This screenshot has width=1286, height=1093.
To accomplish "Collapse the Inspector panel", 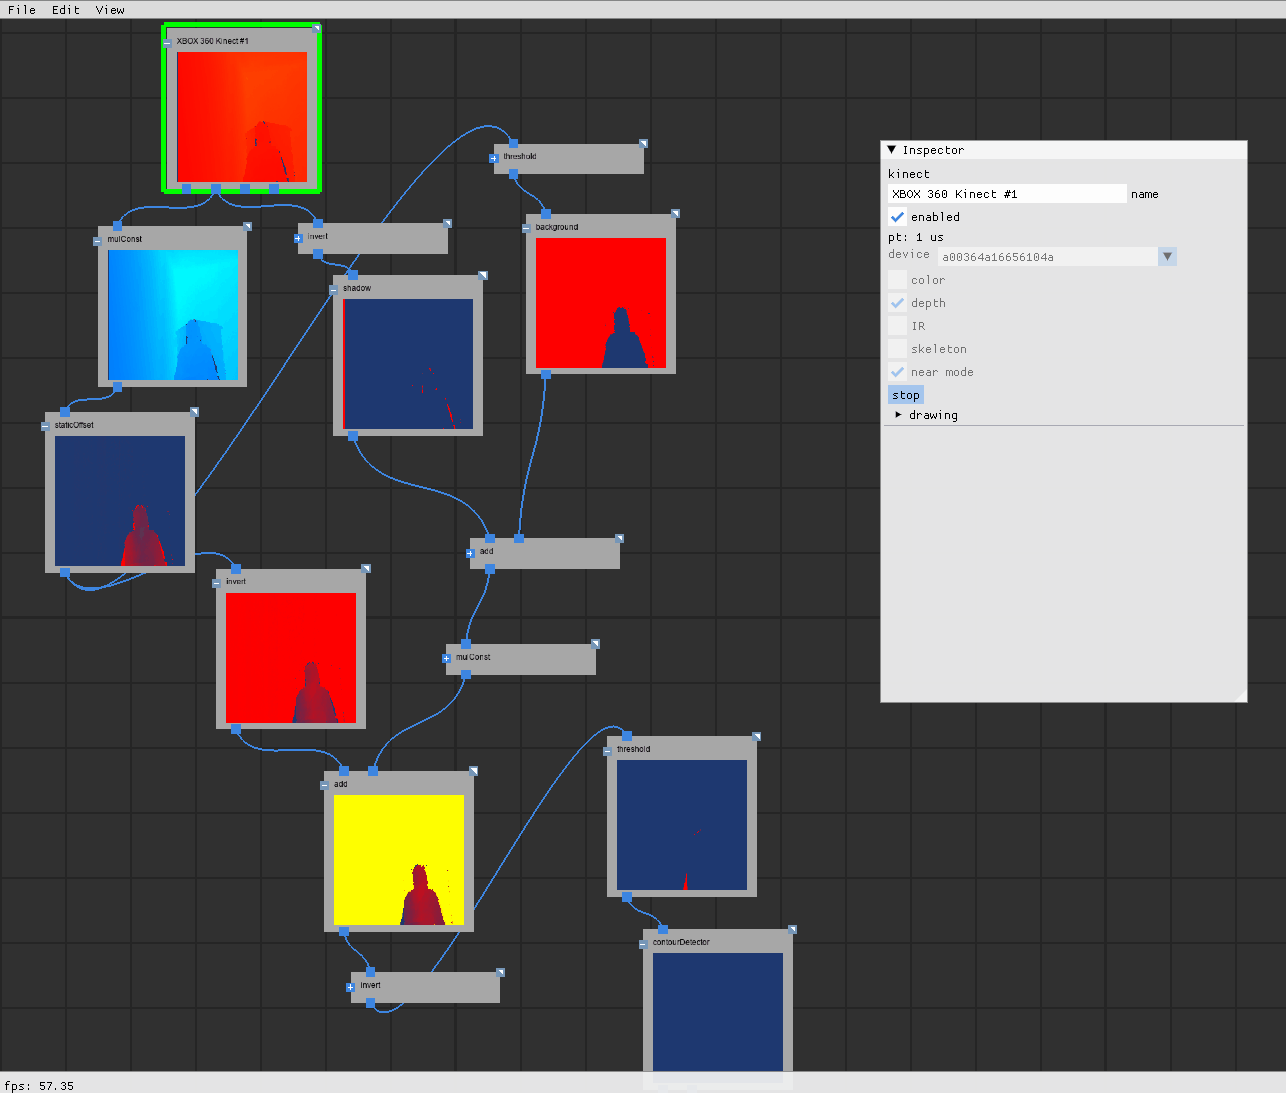I will [x=892, y=150].
